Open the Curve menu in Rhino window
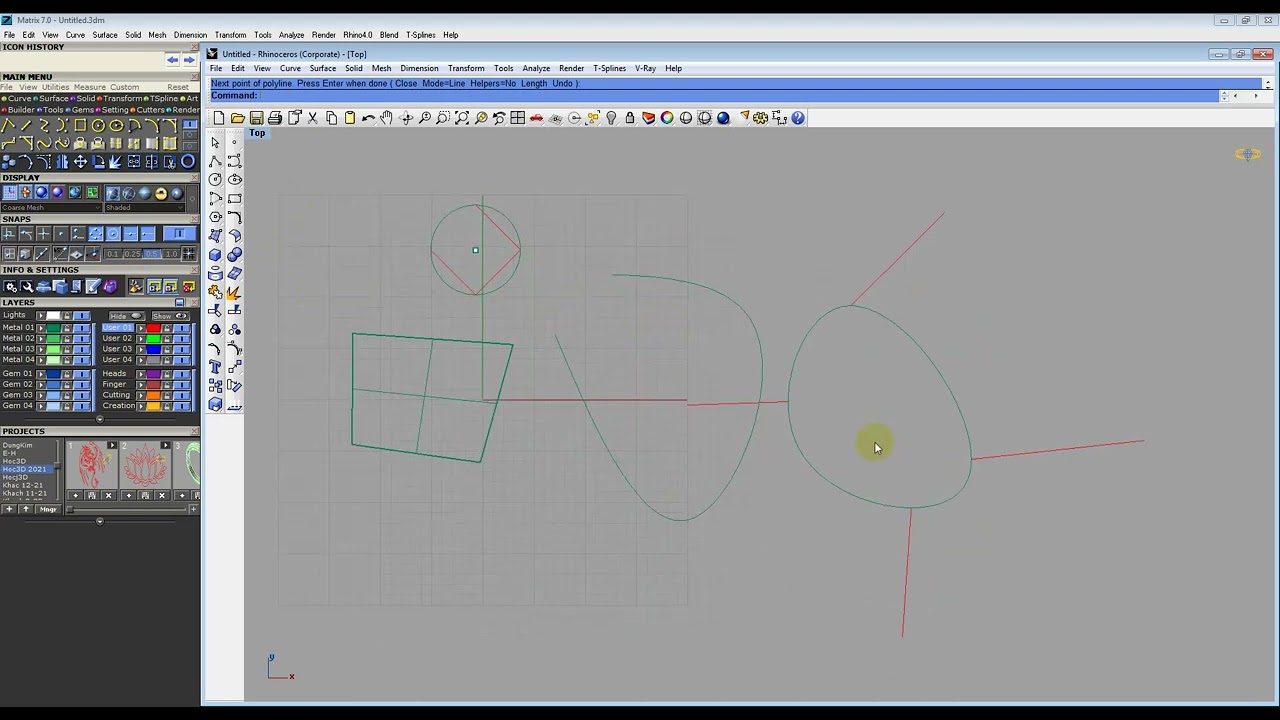Image resolution: width=1280 pixels, height=720 pixels. (290, 68)
